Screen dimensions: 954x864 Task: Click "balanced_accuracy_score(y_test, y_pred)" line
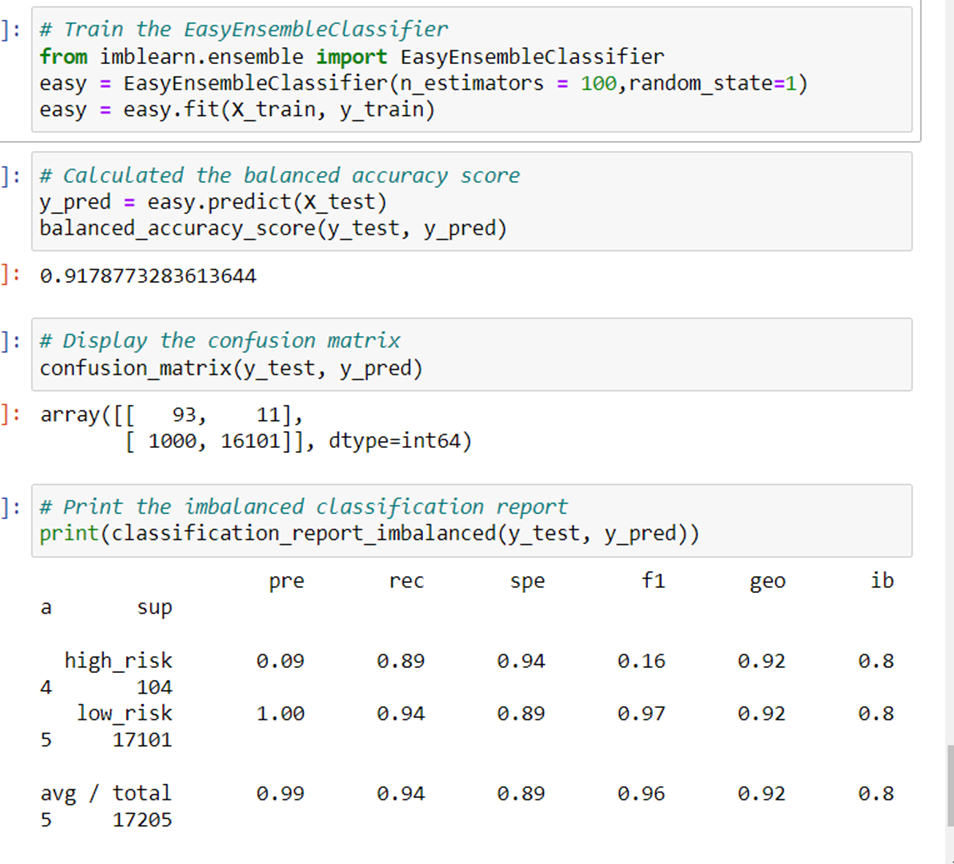pos(273,229)
